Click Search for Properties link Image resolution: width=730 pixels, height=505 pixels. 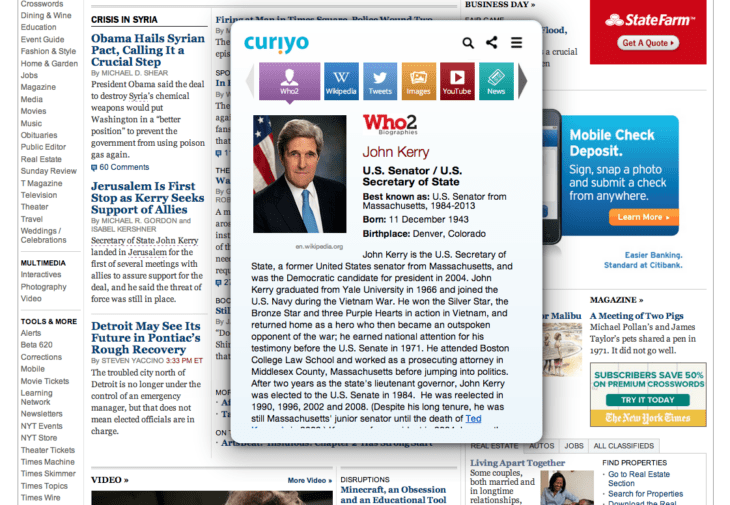point(645,494)
